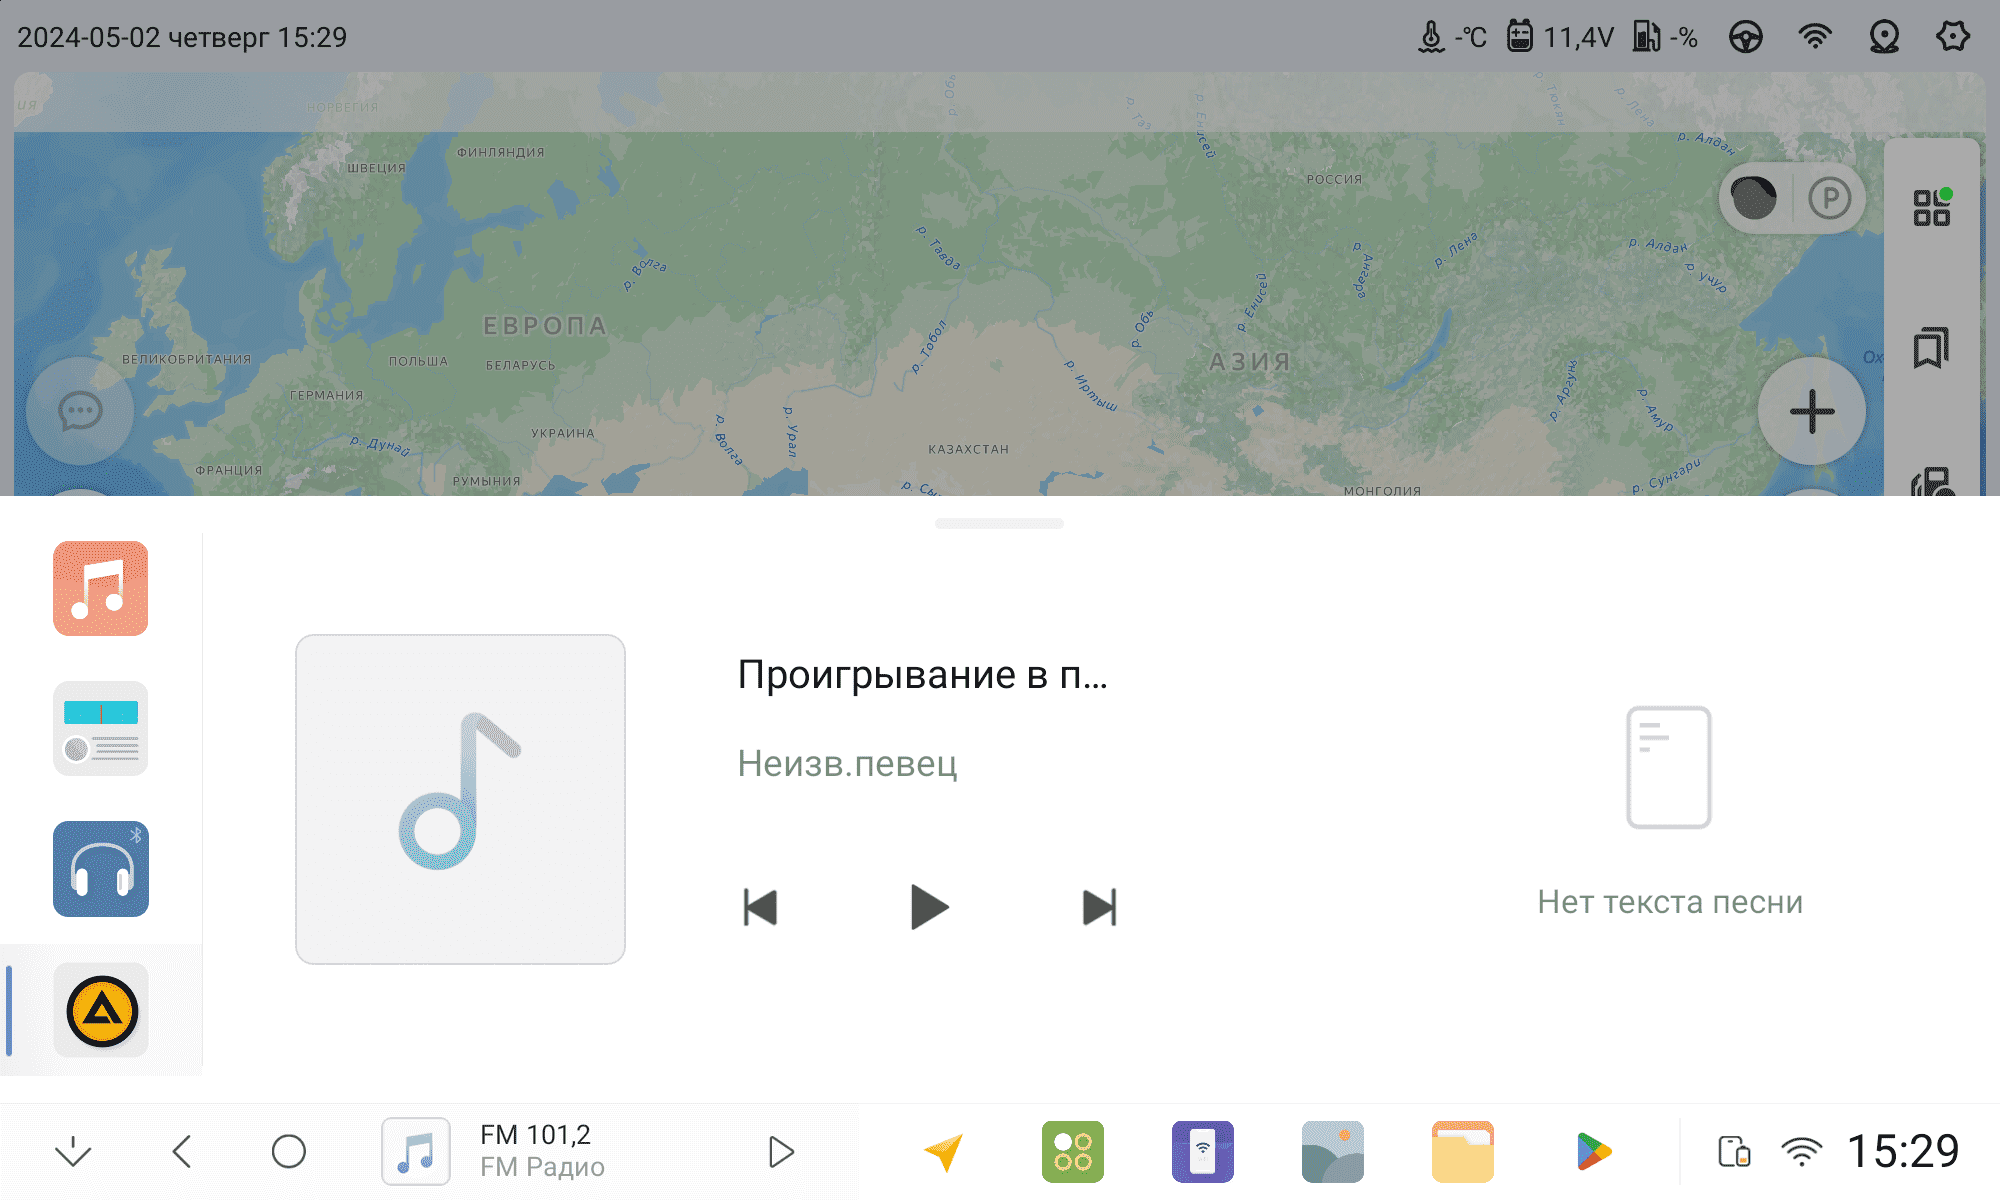Open Bluetooth headphones audio source
The width and height of the screenshot is (2000, 1200).
[x=100, y=868]
